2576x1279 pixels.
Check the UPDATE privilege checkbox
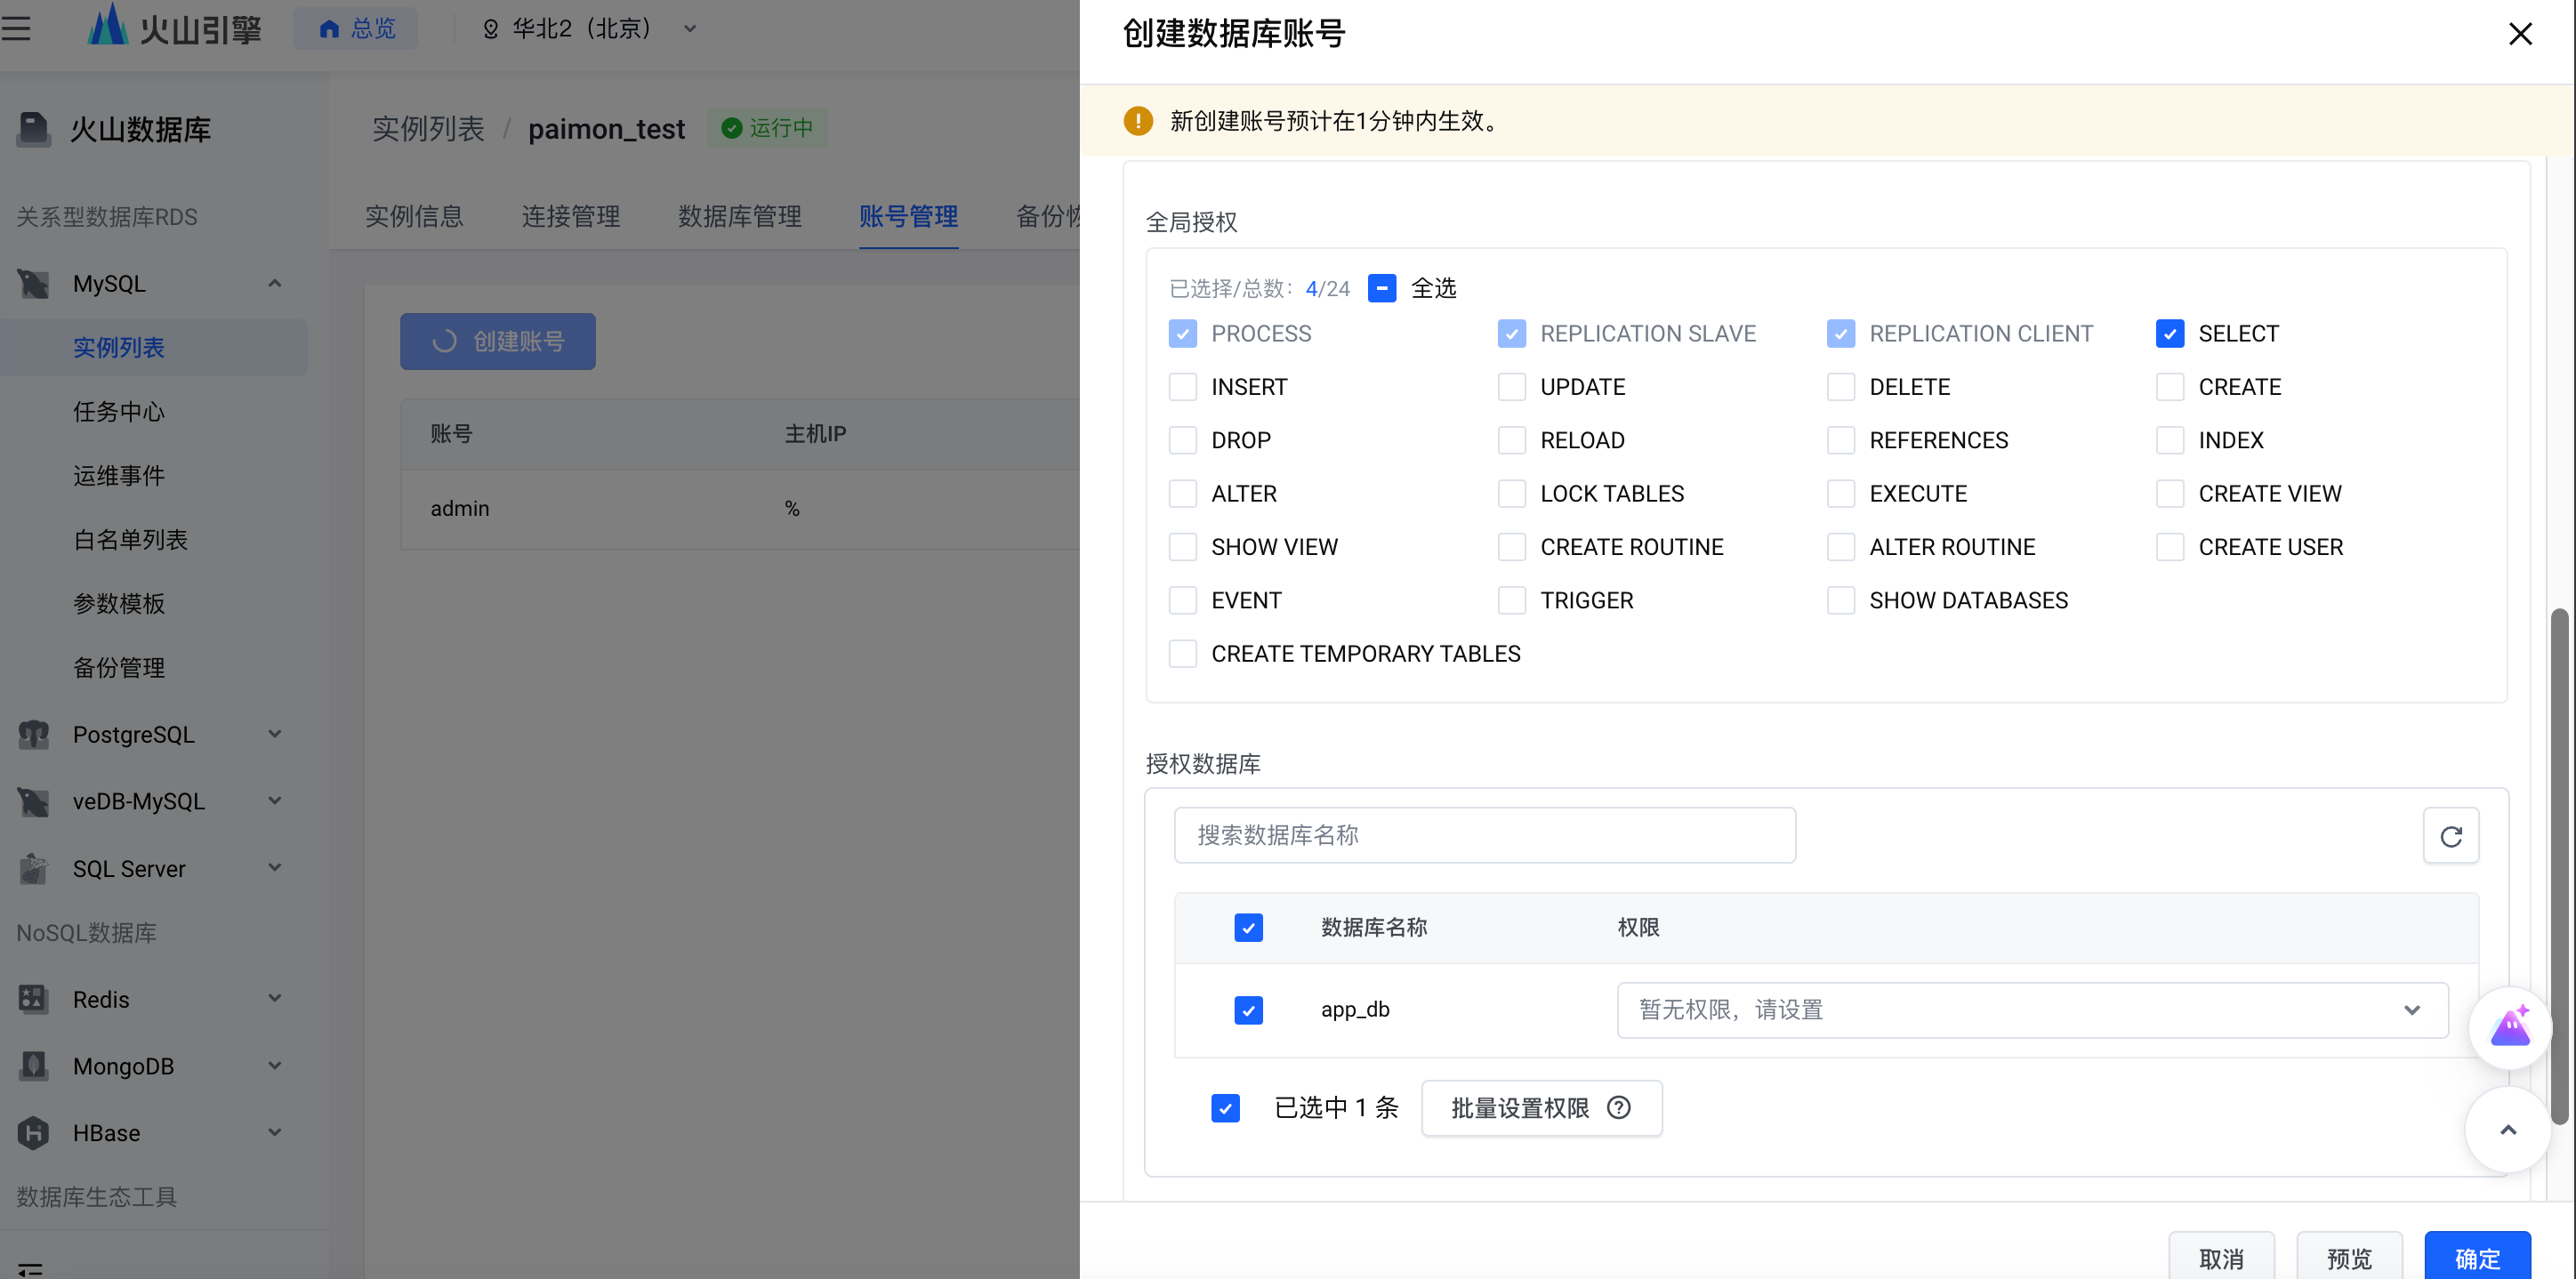[x=1511, y=387]
